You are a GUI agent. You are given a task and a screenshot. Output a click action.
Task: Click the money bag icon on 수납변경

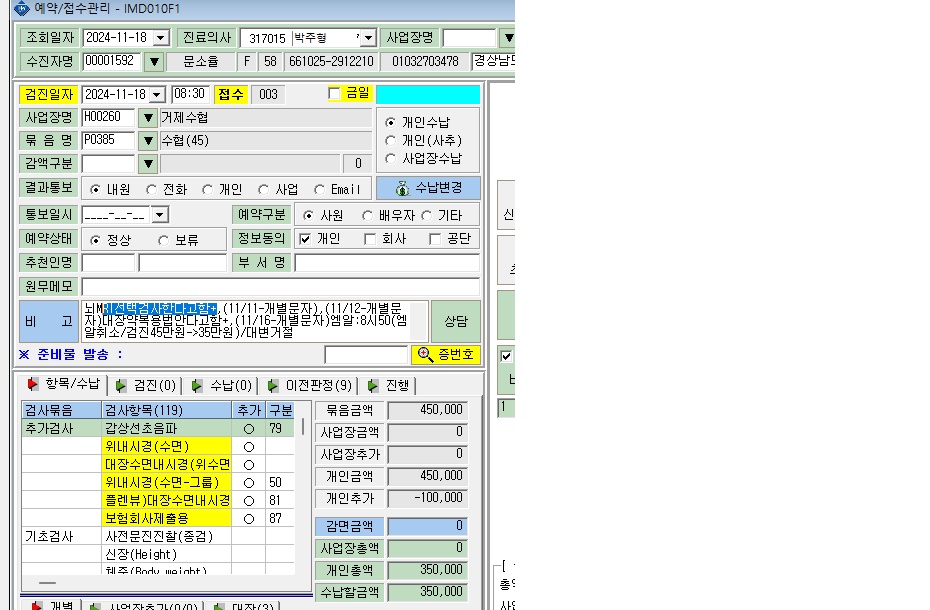[x=402, y=188]
